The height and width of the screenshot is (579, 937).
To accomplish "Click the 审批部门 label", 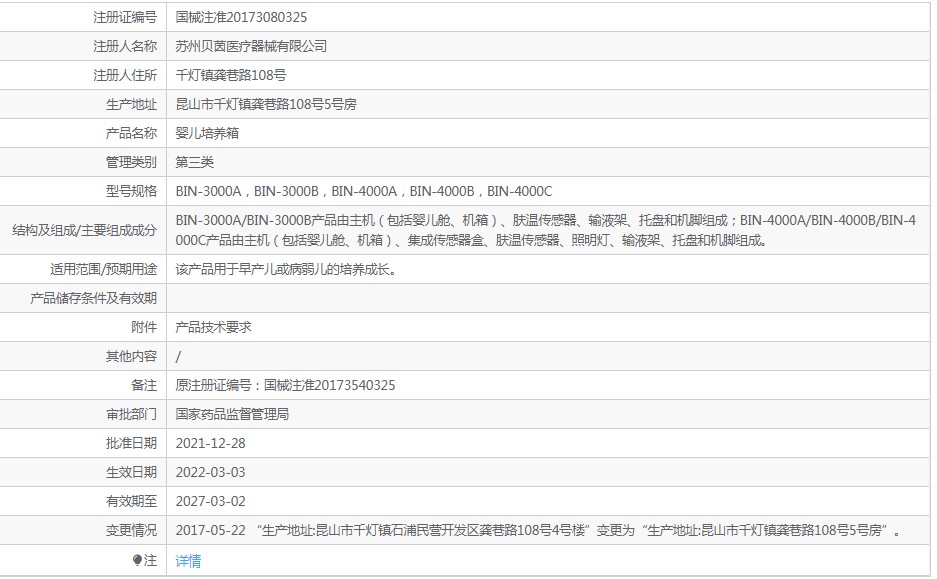I will coord(131,414).
